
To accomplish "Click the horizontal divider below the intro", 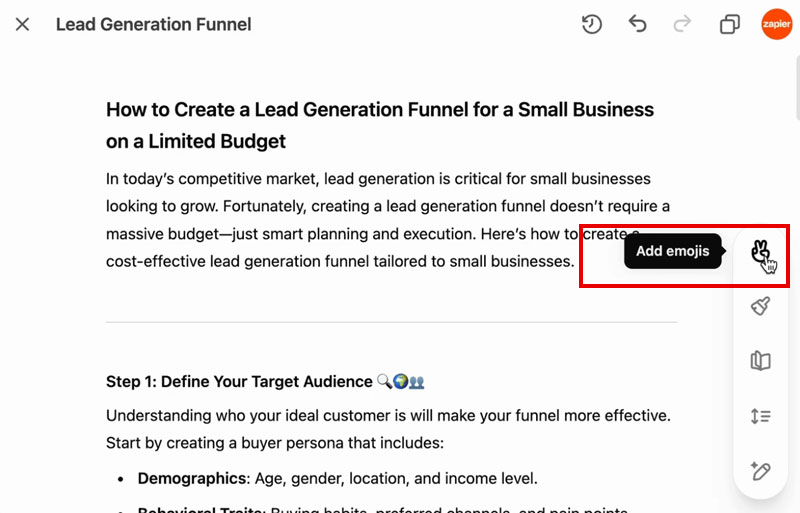I will 391,322.
